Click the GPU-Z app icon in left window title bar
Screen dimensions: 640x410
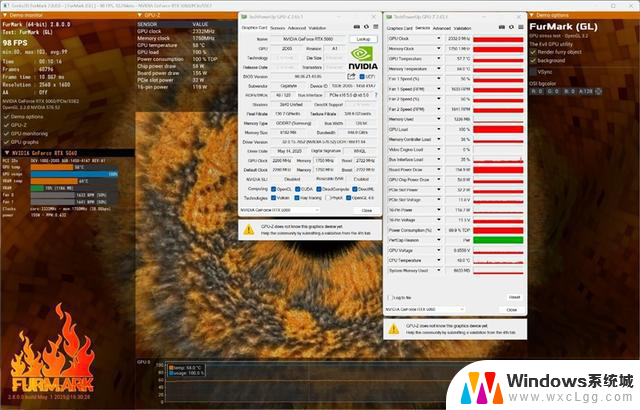(x=244, y=17)
